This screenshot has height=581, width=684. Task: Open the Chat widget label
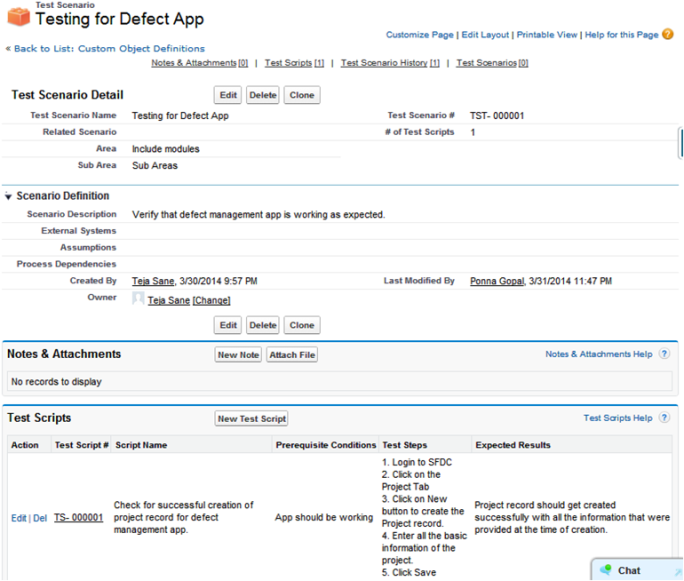[x=629, y=570]
